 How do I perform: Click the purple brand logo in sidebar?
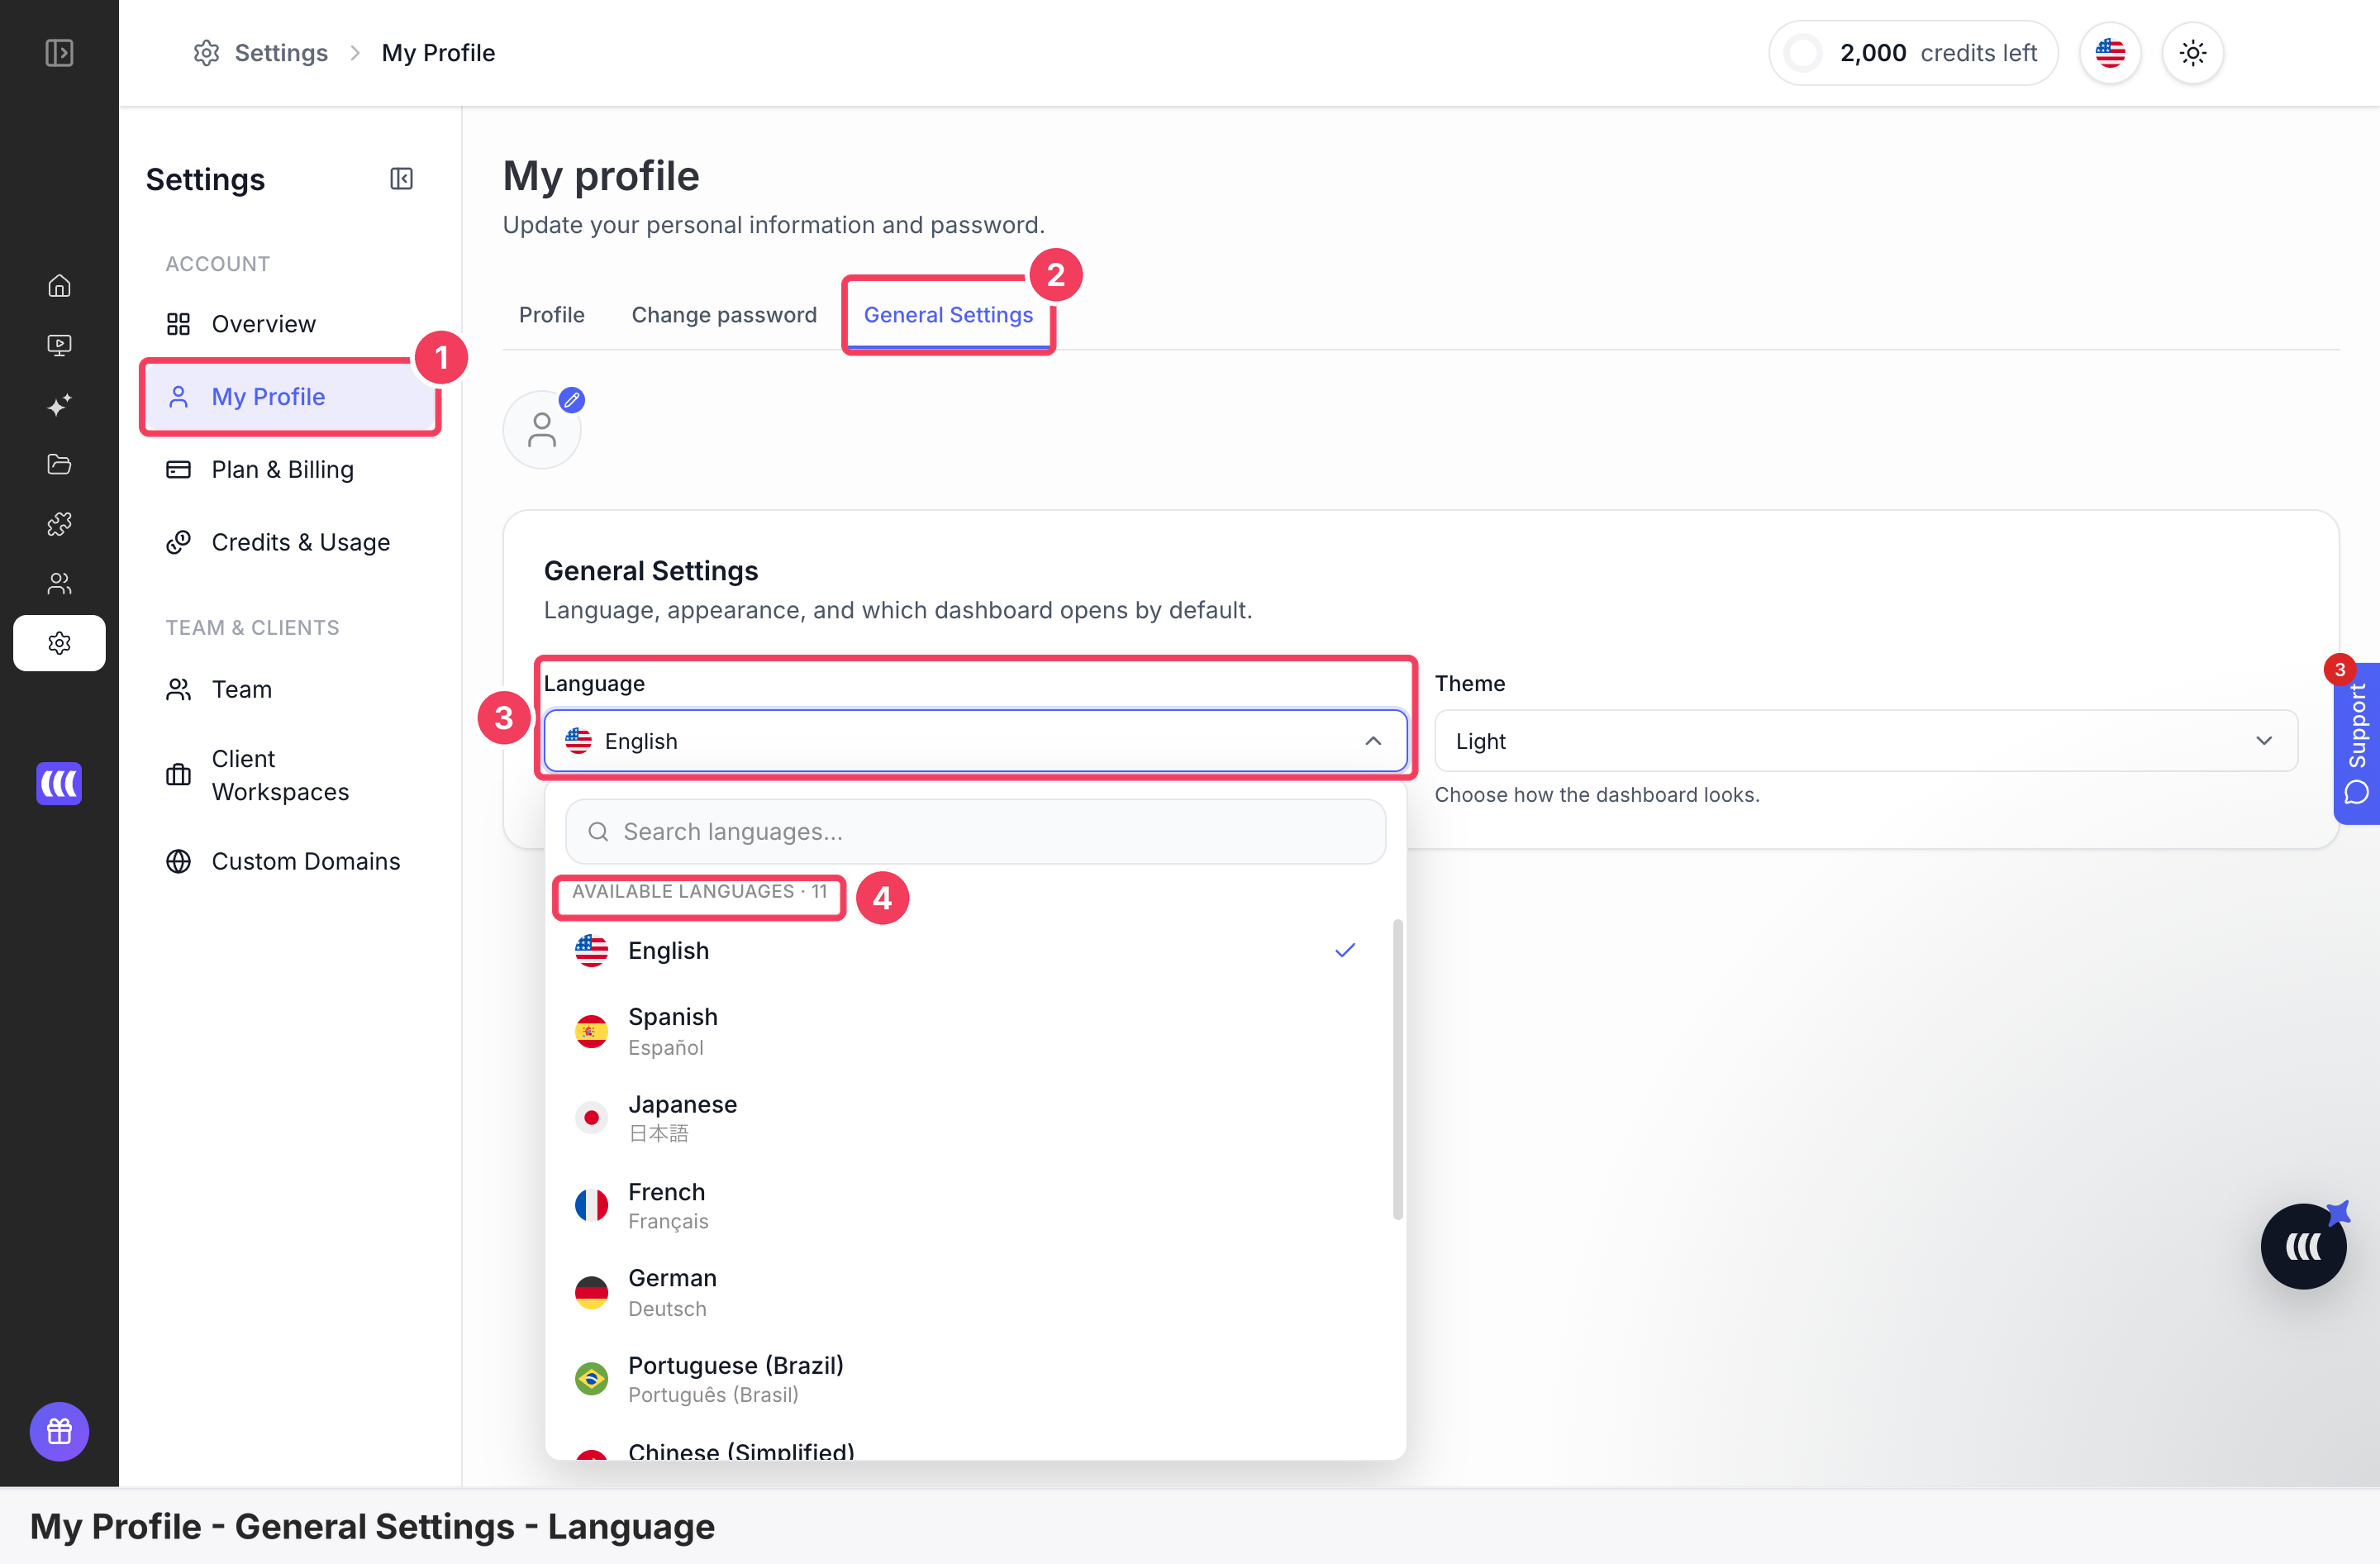pos(59,783)
